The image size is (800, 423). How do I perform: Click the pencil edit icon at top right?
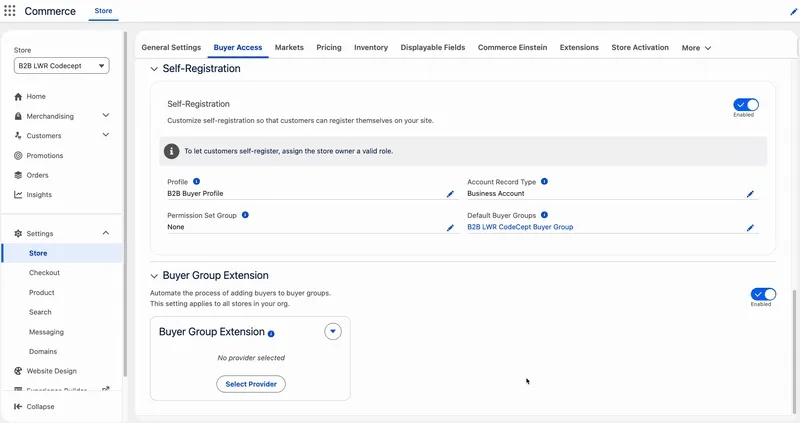pyautogui.click(x=794, y=12)
